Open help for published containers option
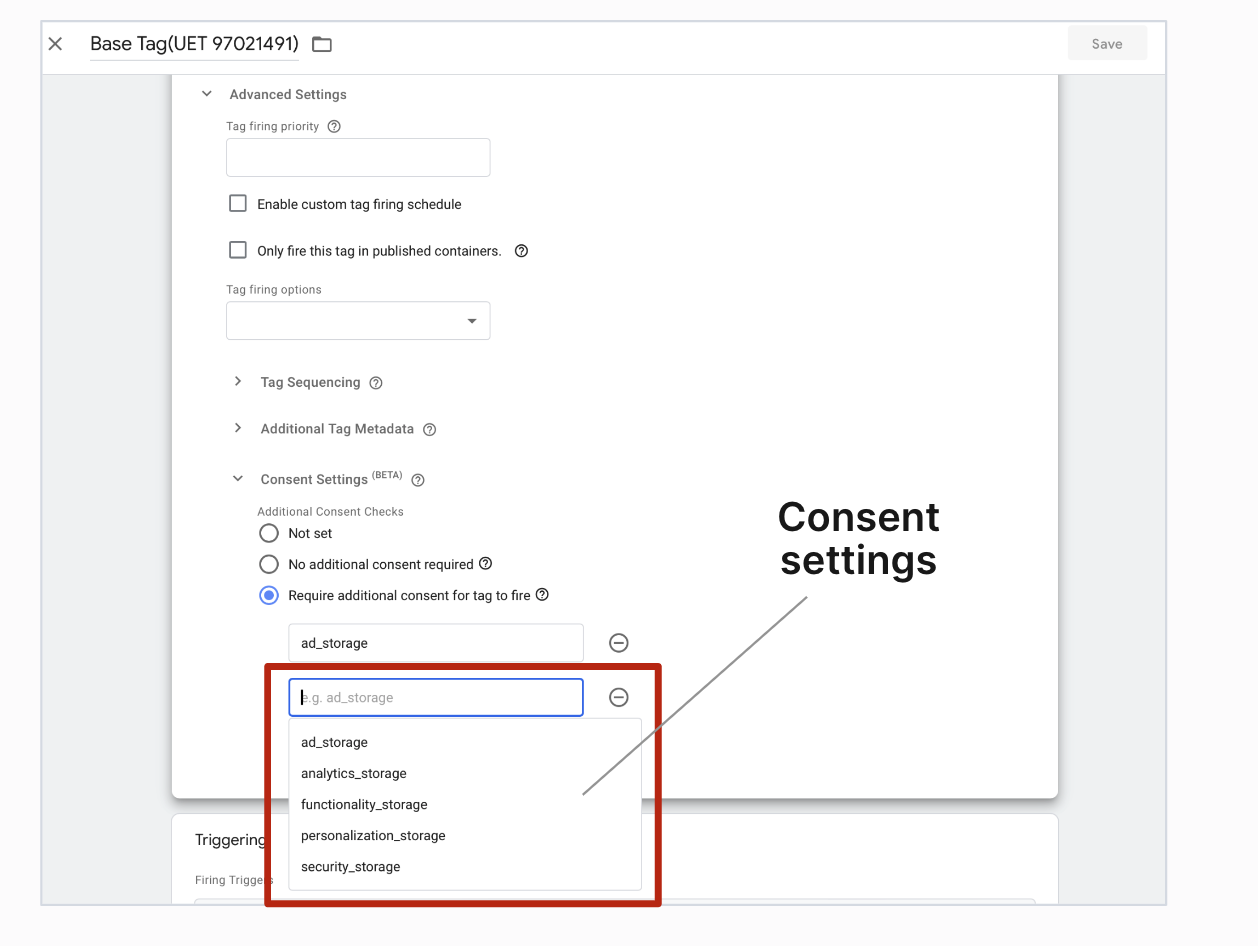 (x=521, y=251)
